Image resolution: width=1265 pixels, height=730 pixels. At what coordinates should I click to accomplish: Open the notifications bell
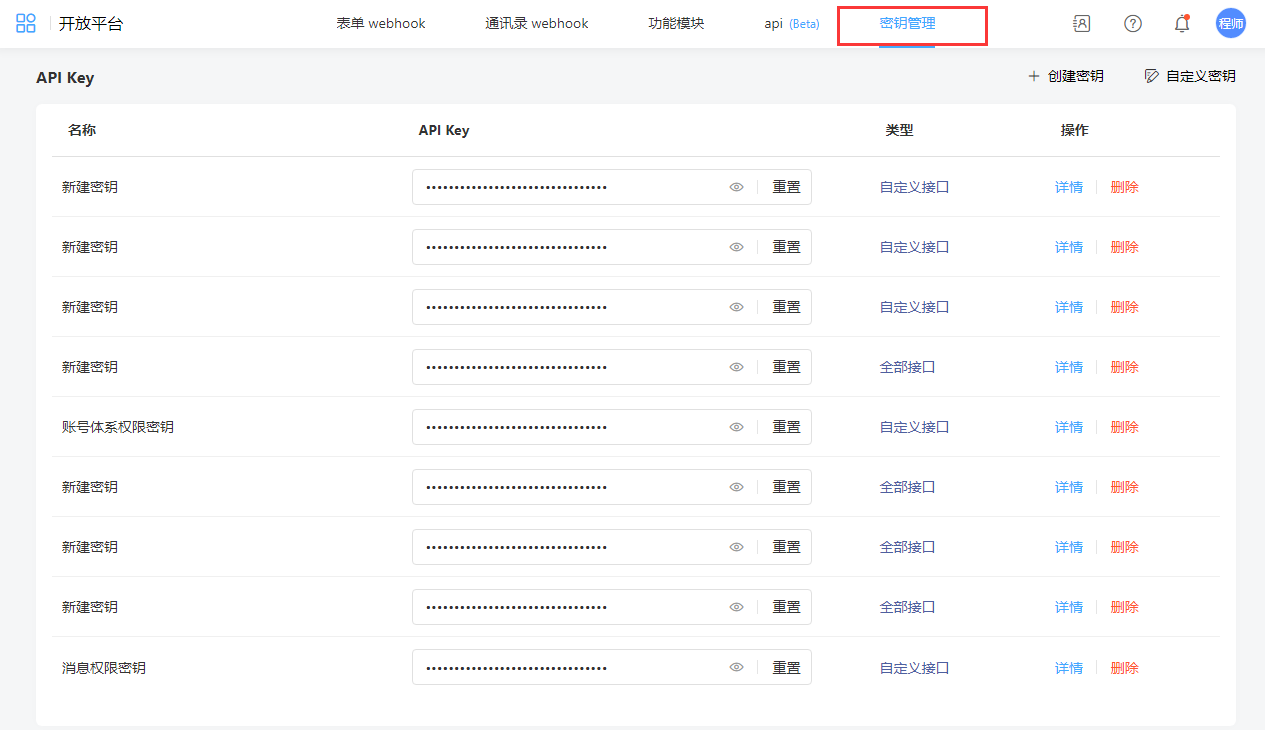1181,24
